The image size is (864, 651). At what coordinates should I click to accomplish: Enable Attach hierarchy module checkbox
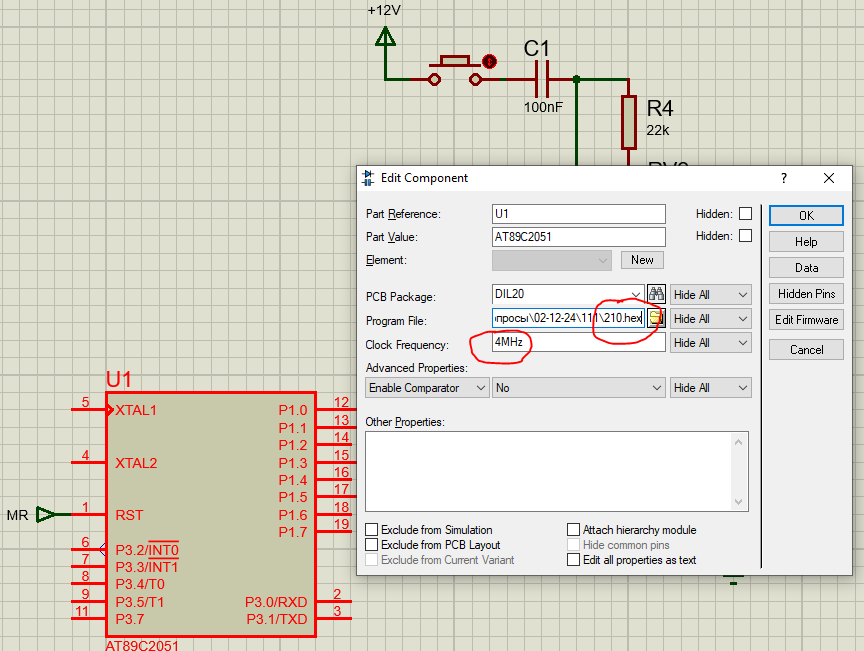tap(574, 530)
